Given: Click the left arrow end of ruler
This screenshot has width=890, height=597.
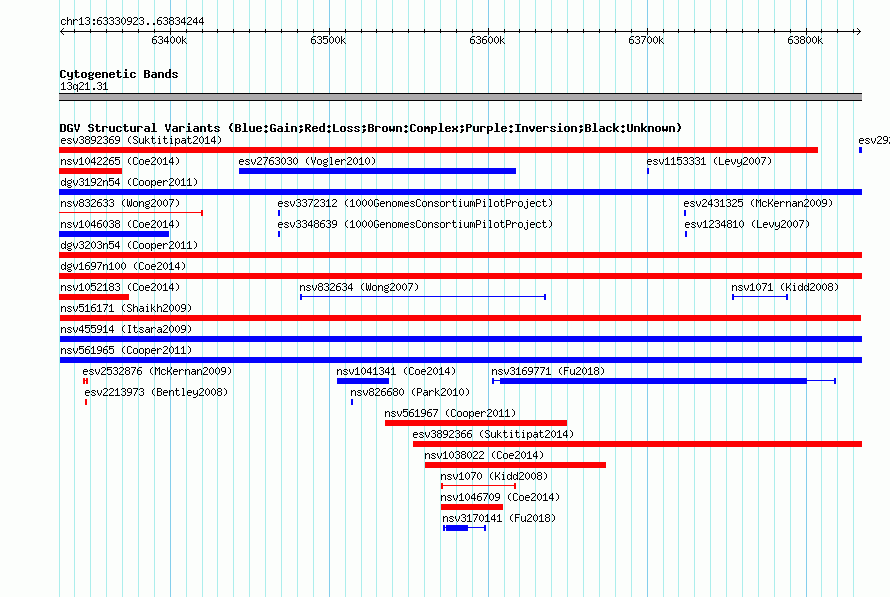Looking at the screenshot, I should 62,31.
